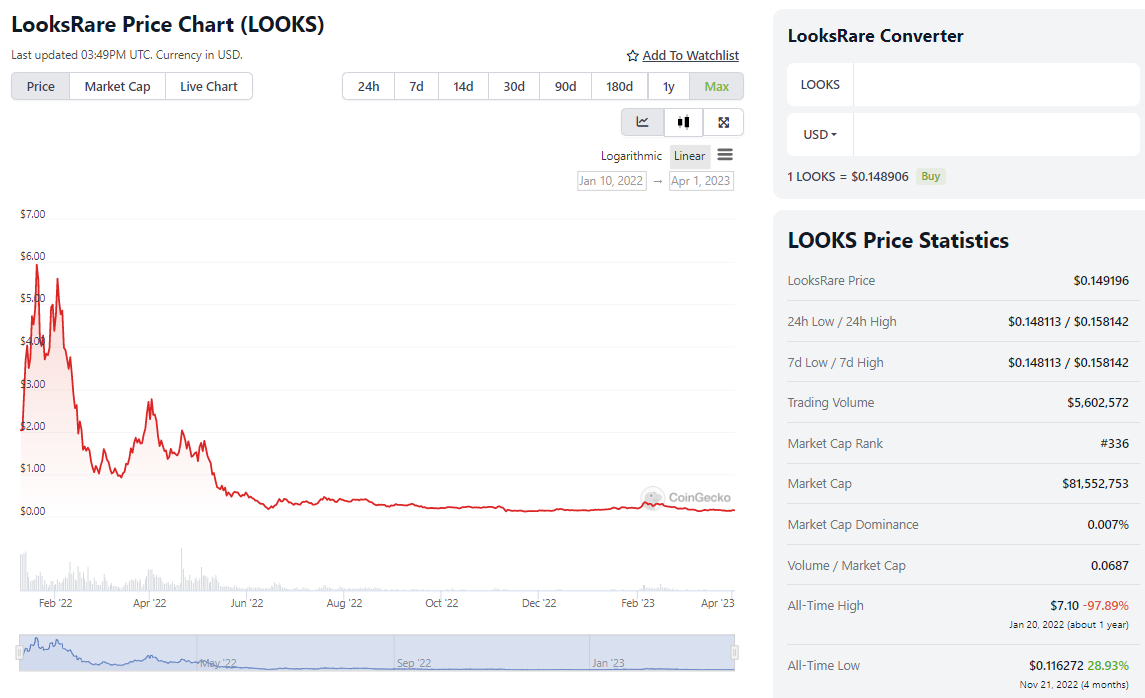Click the LooksRare Converter heading

[x=876, y=36]
